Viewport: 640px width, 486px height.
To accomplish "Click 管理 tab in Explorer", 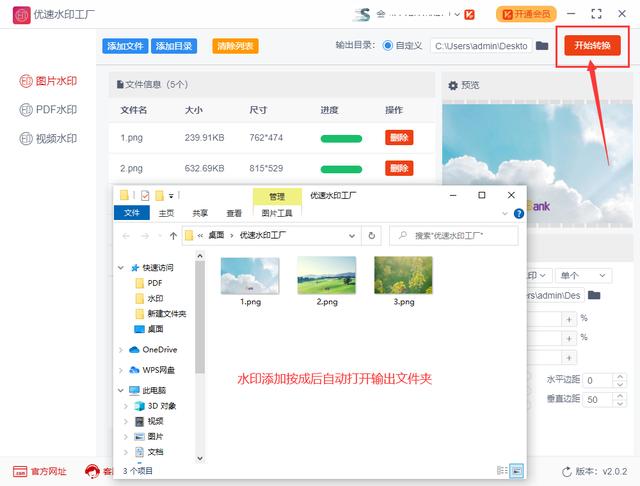I will 277,197.
